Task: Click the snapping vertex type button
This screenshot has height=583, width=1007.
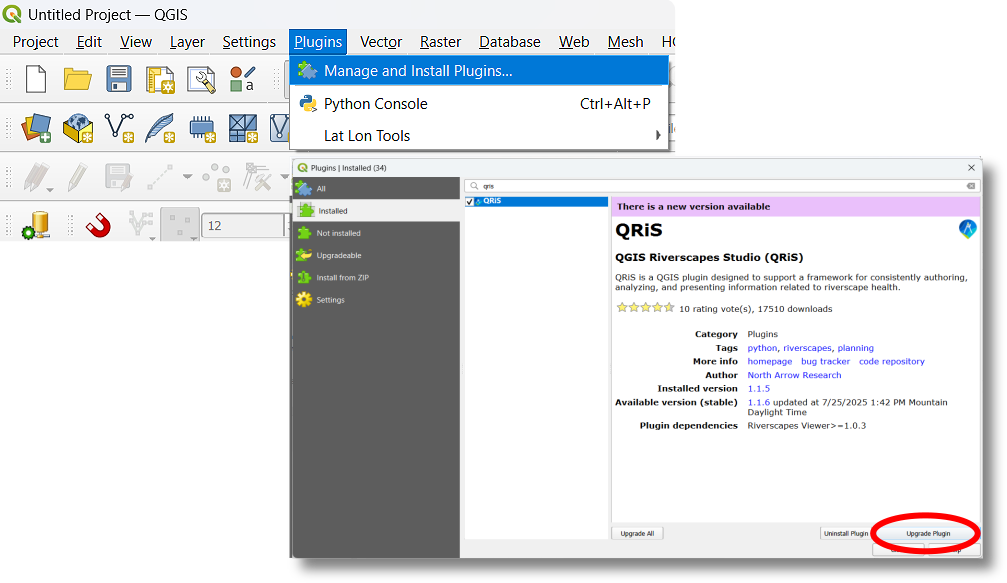Action: coord(179,225)
